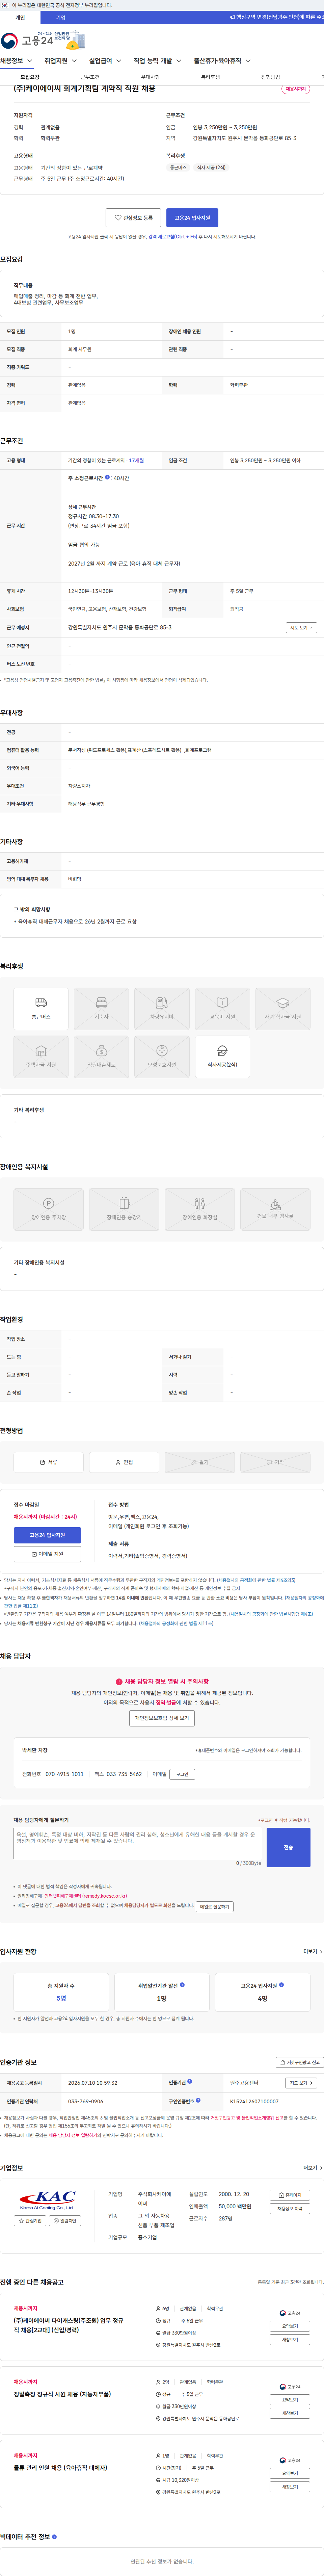Click the 이메일 지원 button
324x2576 pixels.
[47, 1554]
